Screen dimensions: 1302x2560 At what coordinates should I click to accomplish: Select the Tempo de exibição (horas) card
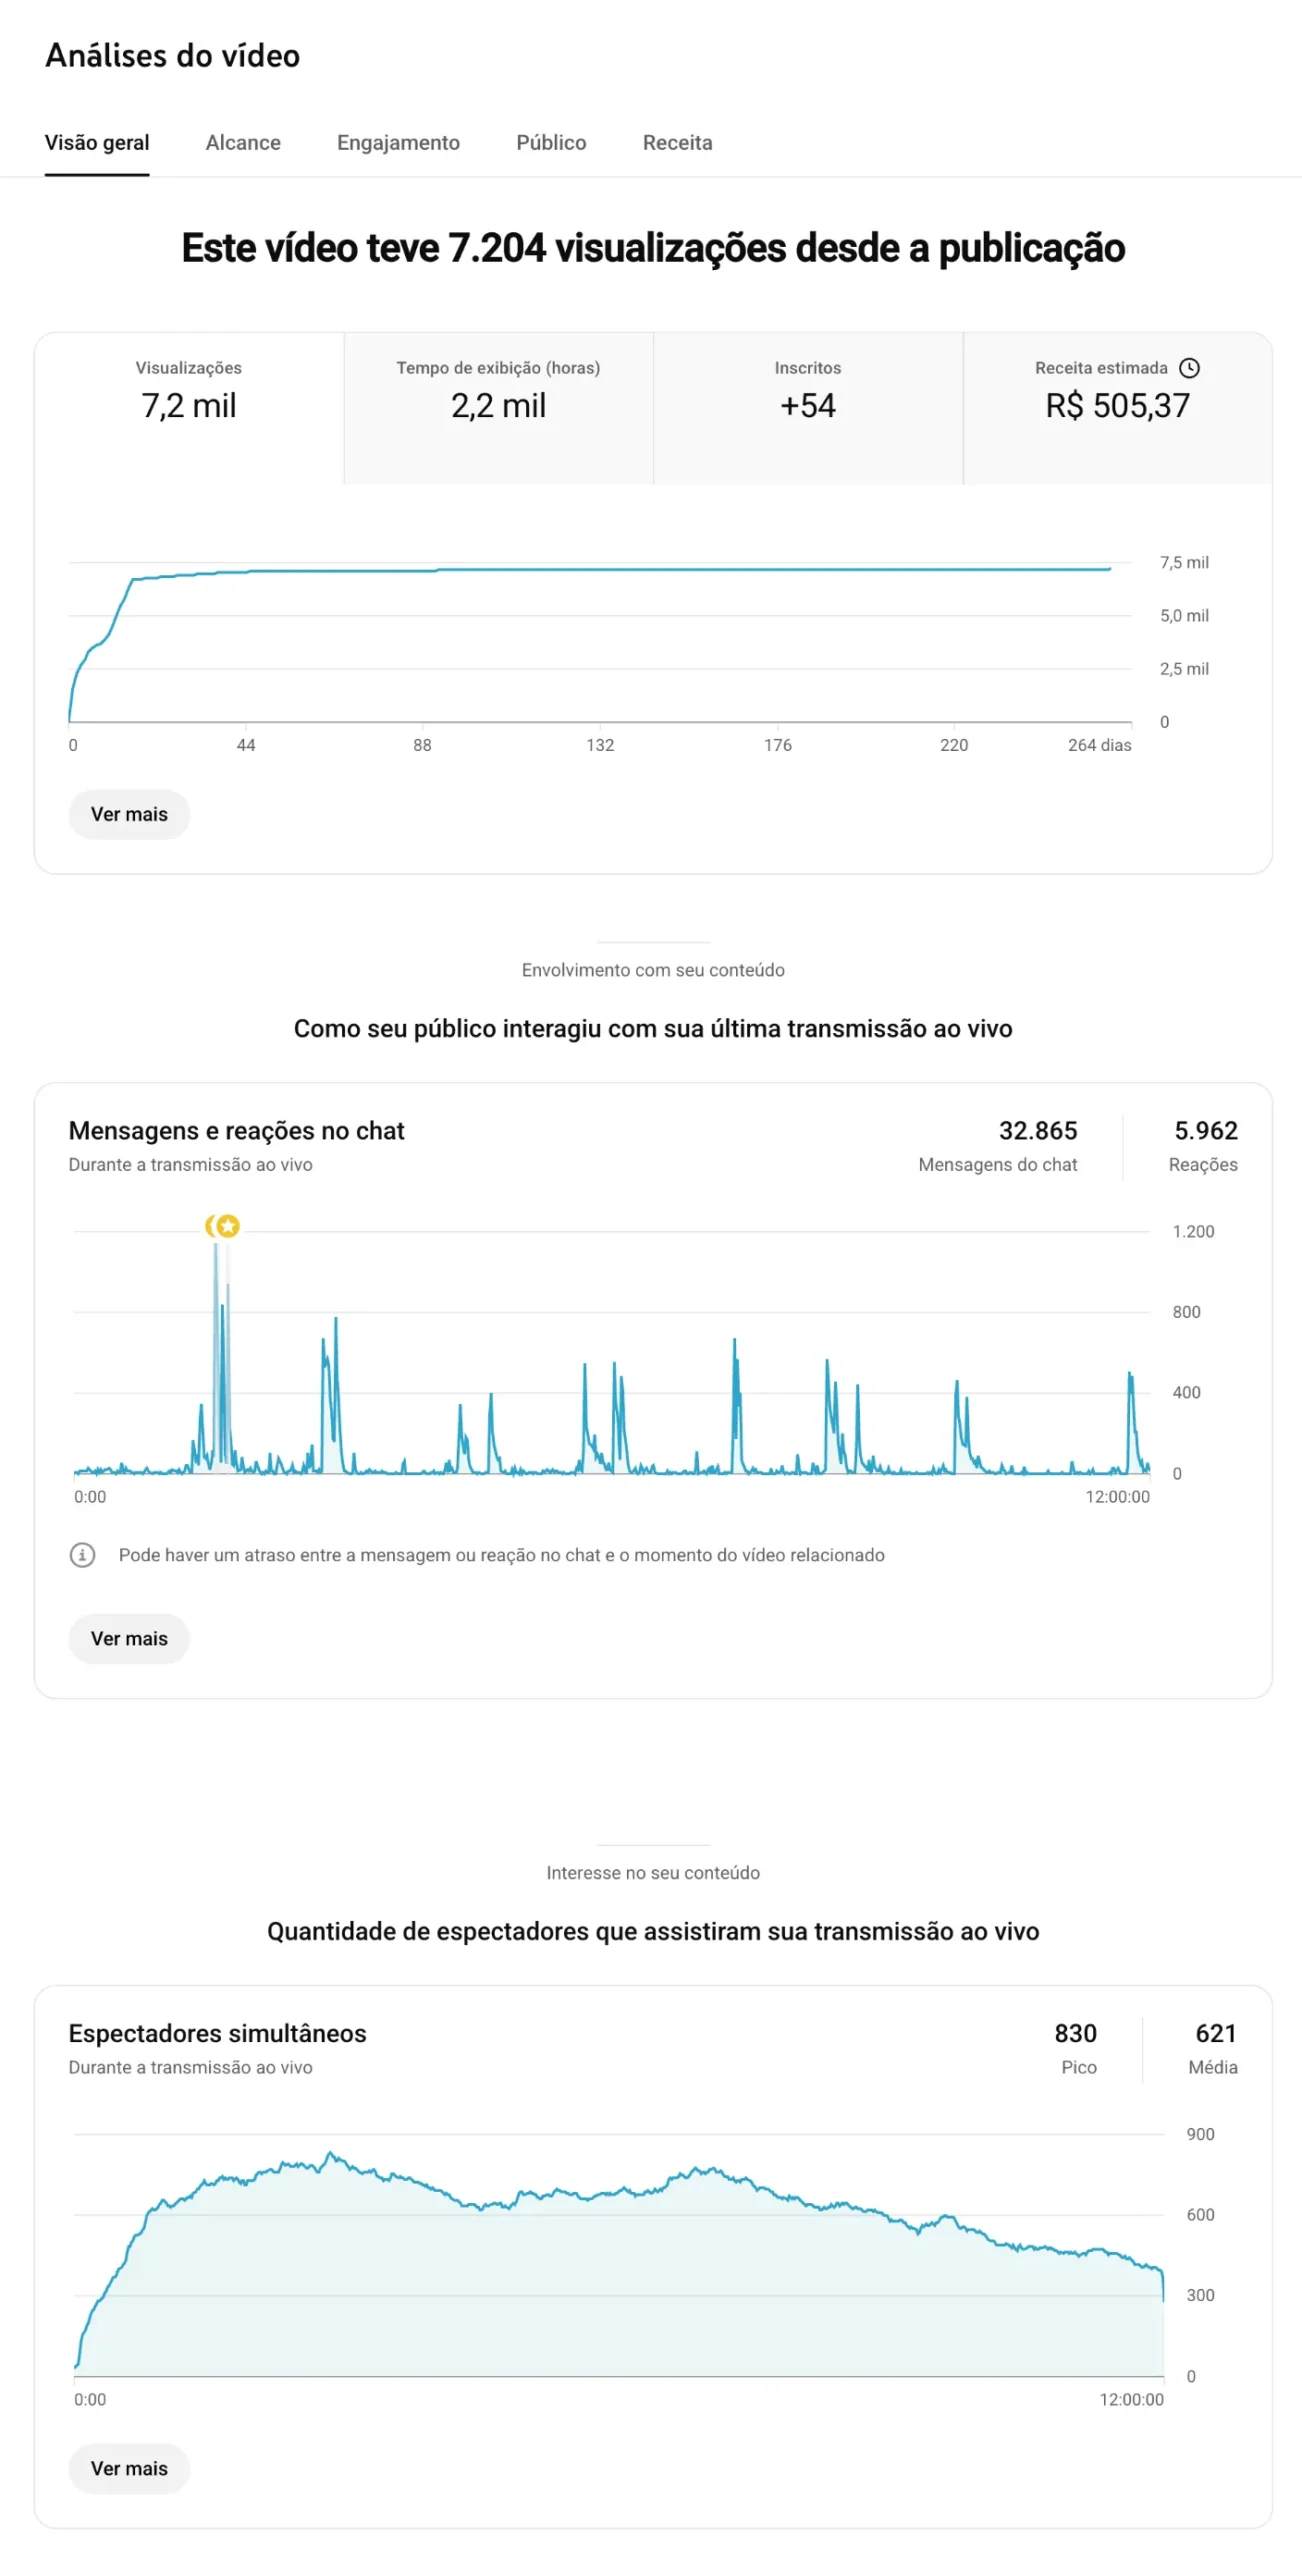[x=498, y=408]
